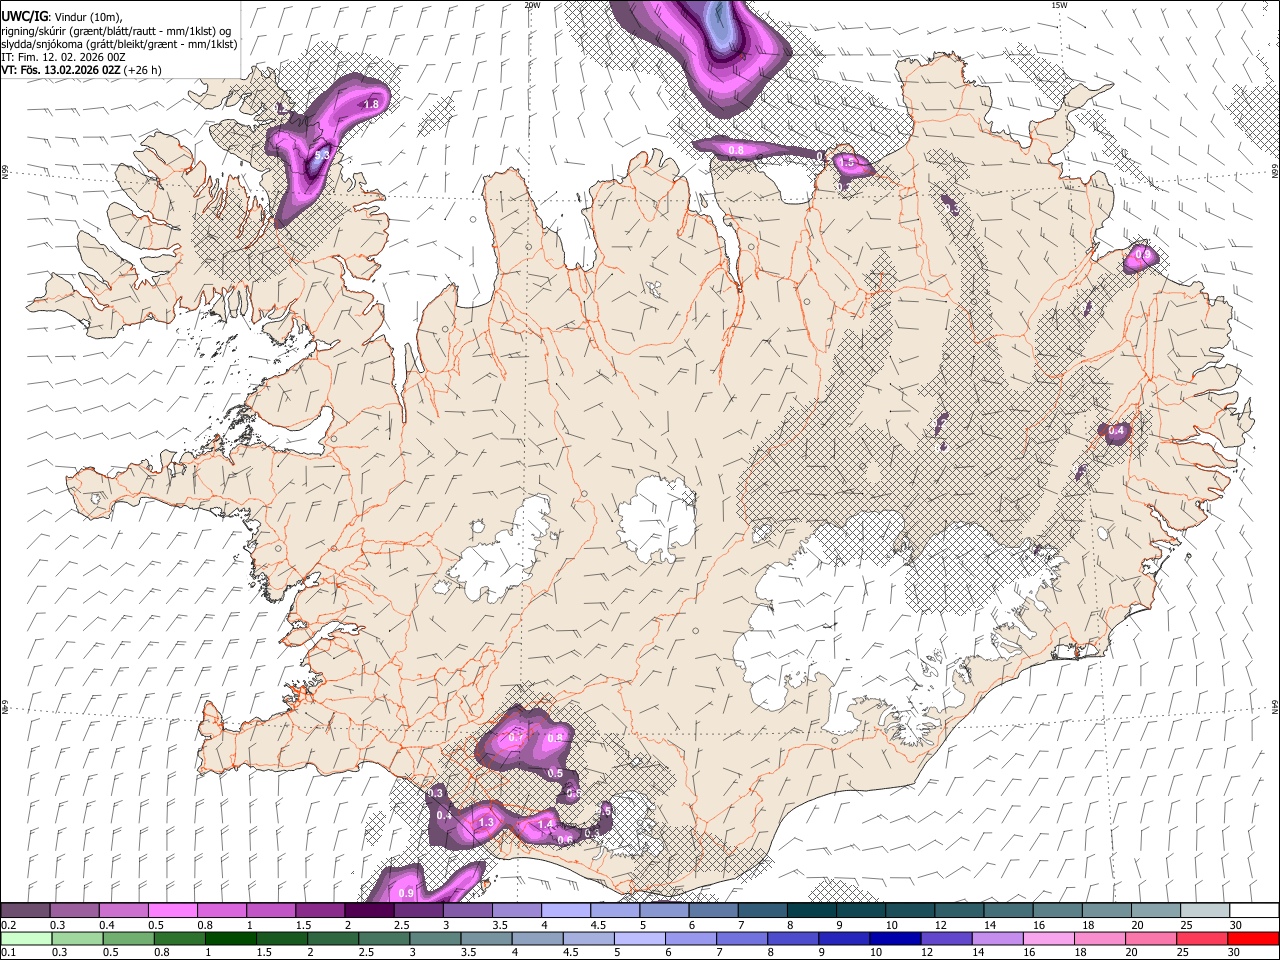Click the 'UWC/IG' title text
The image size is (1280, 960).
(x=24, y=17)
